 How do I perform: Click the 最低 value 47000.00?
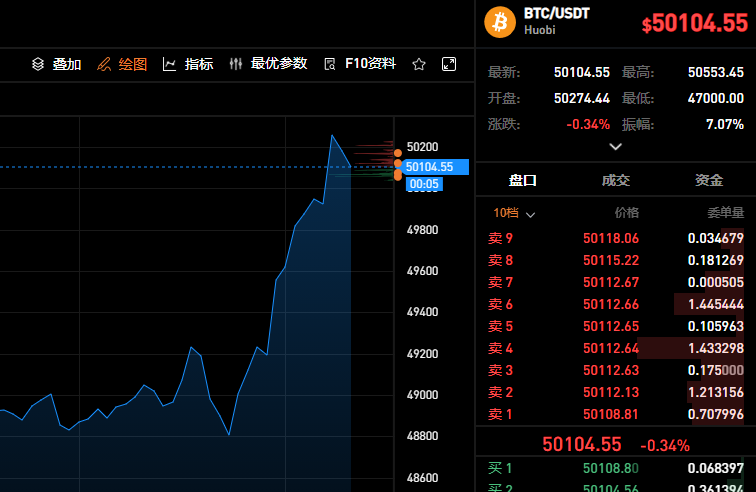[x=716, y=98]
